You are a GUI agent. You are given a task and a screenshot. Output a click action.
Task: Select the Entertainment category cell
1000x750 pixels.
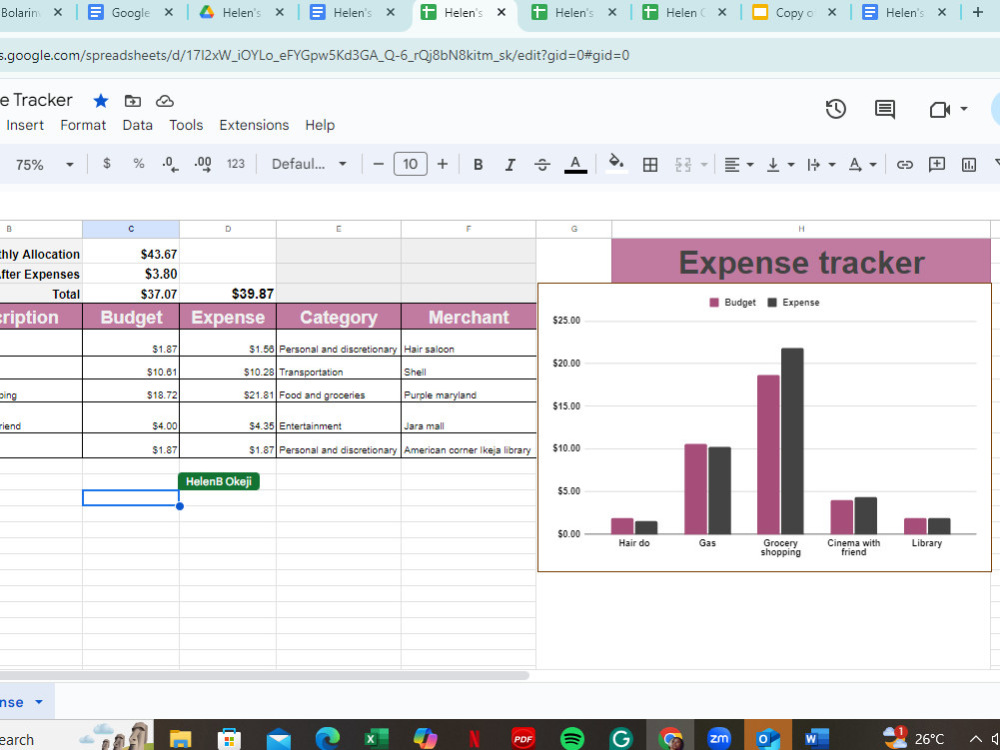338,418
